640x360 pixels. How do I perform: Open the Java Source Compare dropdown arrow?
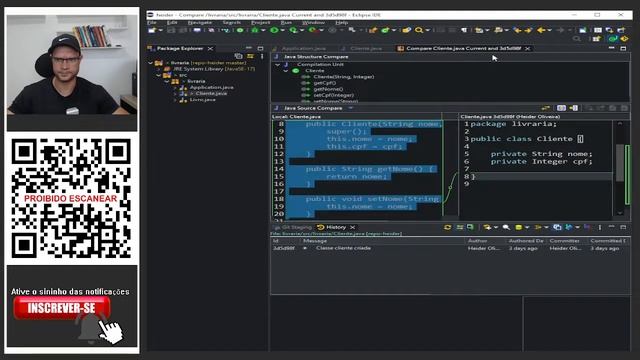point(351,108)
